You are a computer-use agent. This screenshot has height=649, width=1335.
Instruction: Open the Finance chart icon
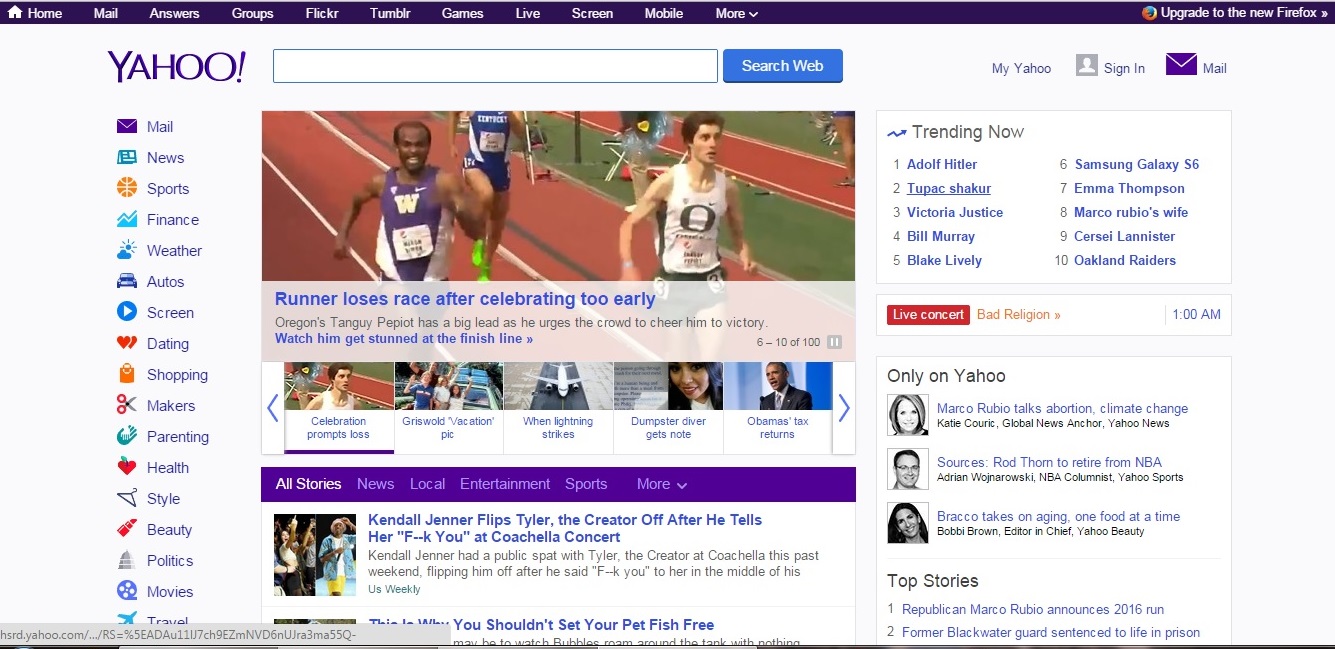(x=127, y=219)
